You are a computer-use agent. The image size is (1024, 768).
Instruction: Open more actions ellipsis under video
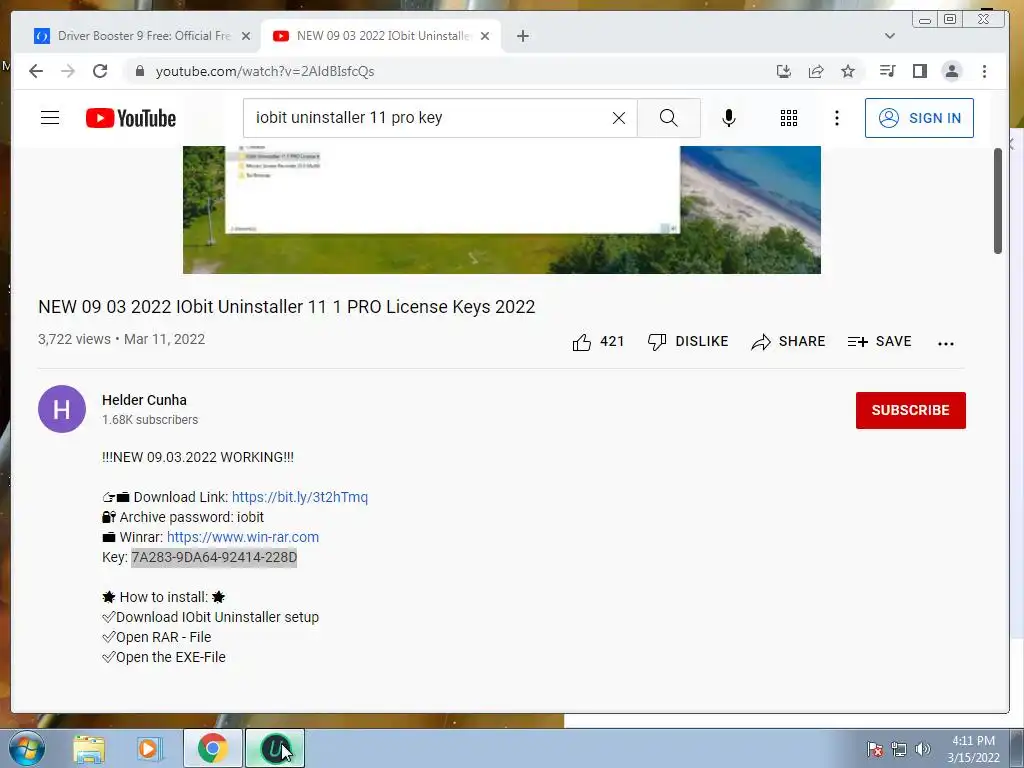point(946,343)
